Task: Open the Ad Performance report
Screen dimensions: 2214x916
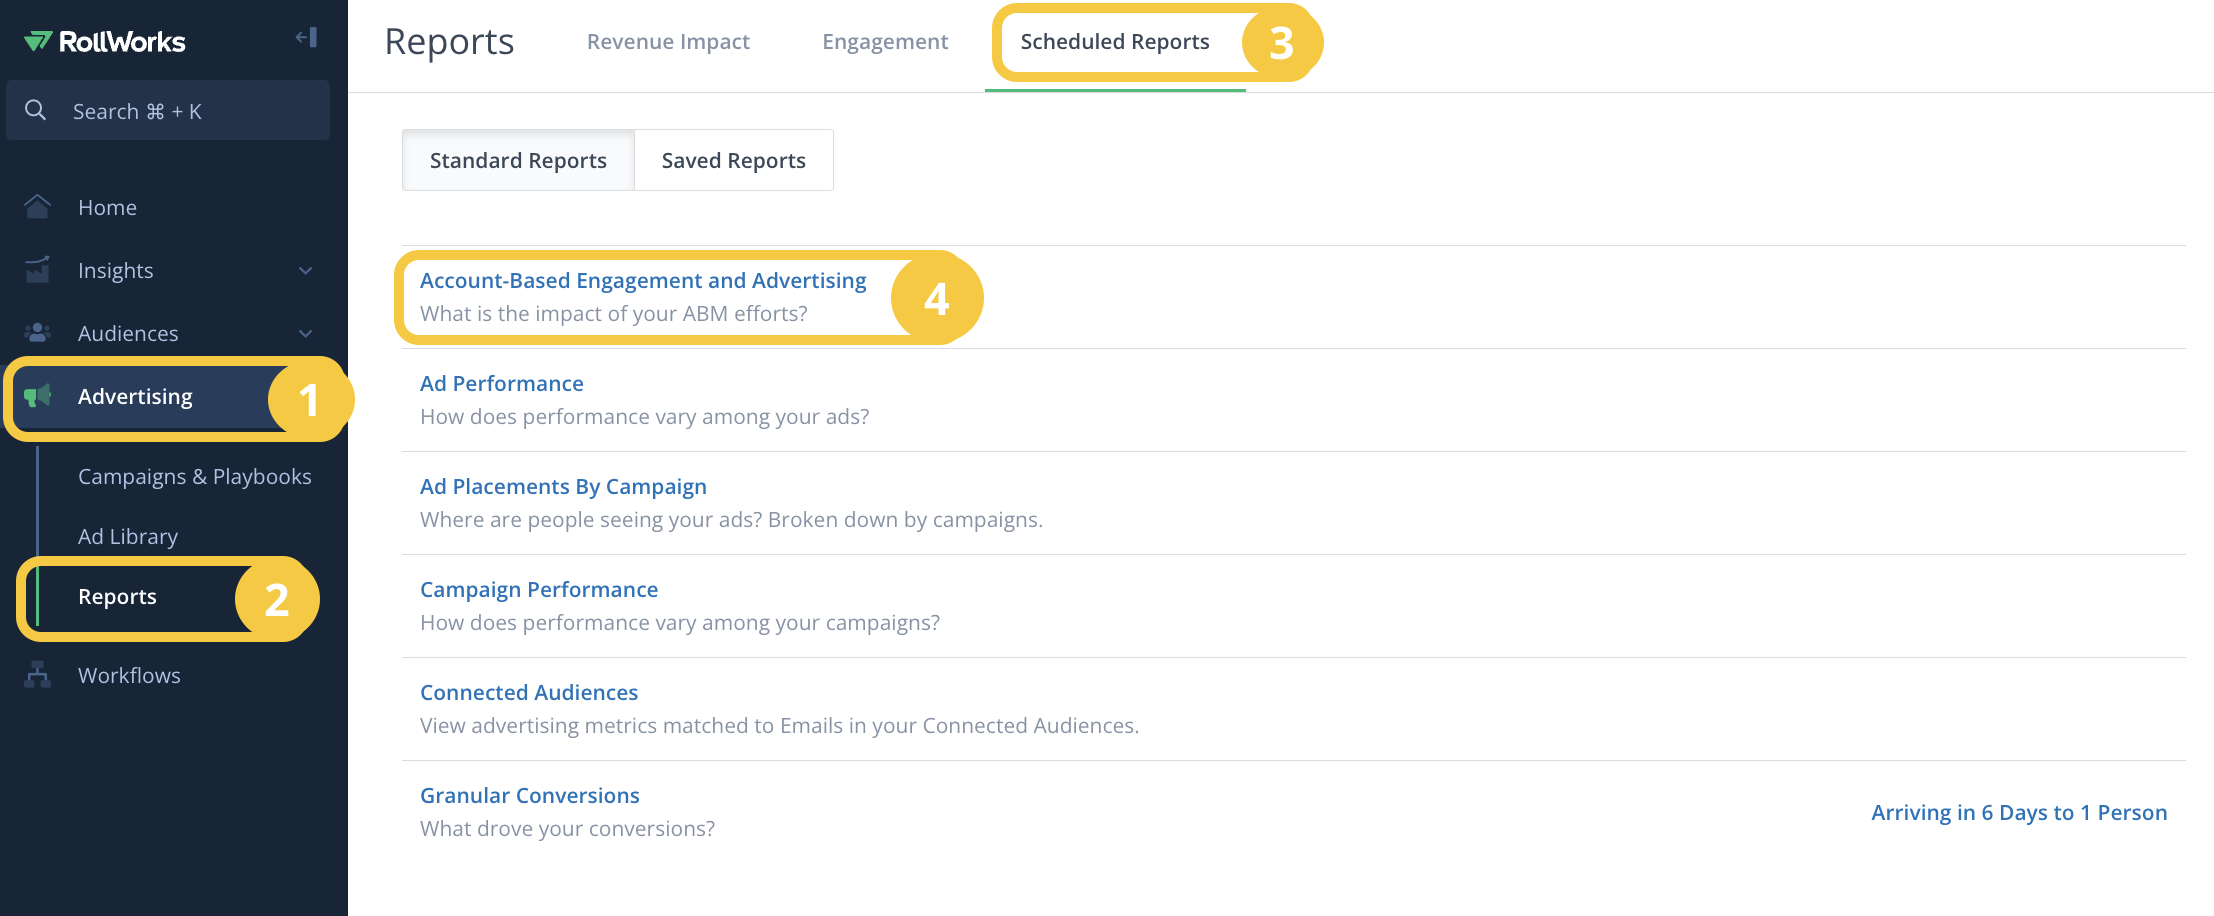Action: pos(501,383)
